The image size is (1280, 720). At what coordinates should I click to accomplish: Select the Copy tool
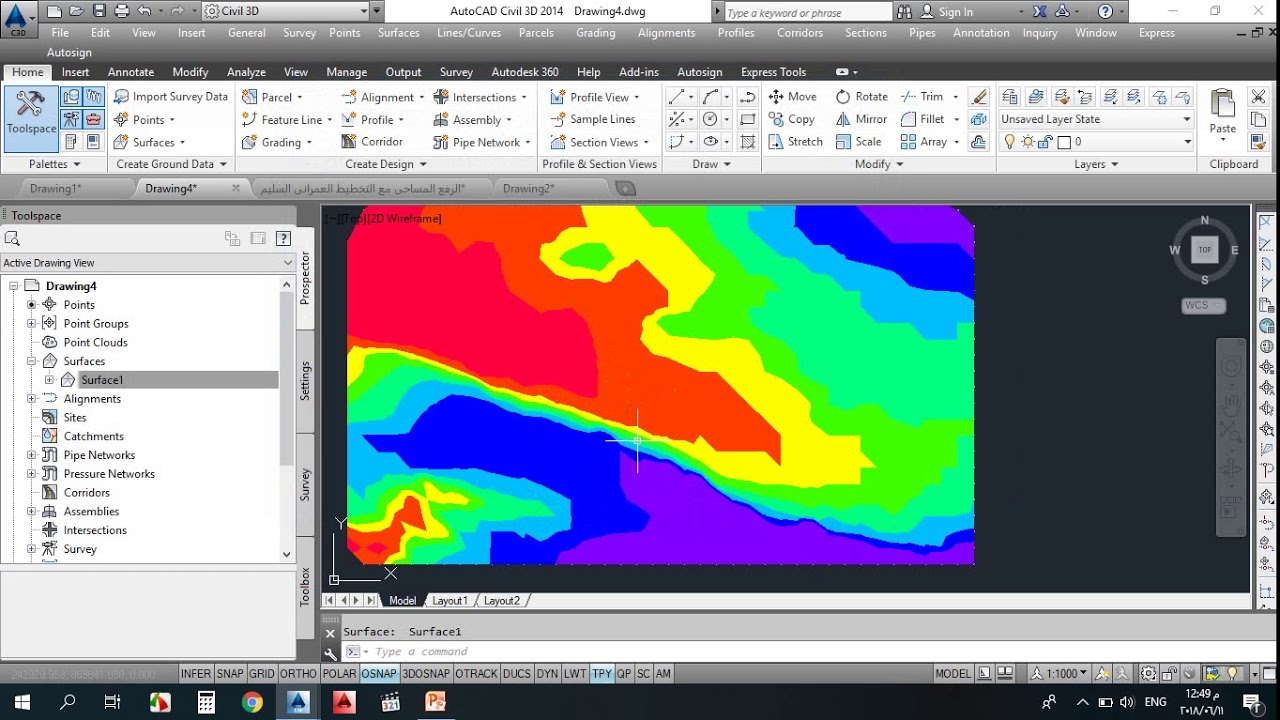point(791,119)
